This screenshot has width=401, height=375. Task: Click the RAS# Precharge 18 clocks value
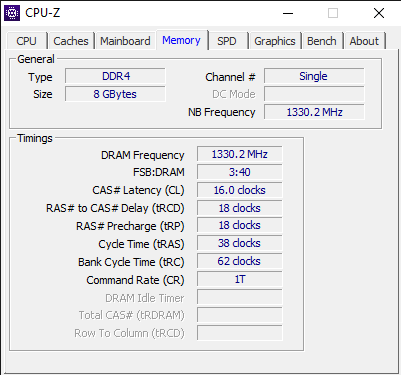tap(239, 225)
